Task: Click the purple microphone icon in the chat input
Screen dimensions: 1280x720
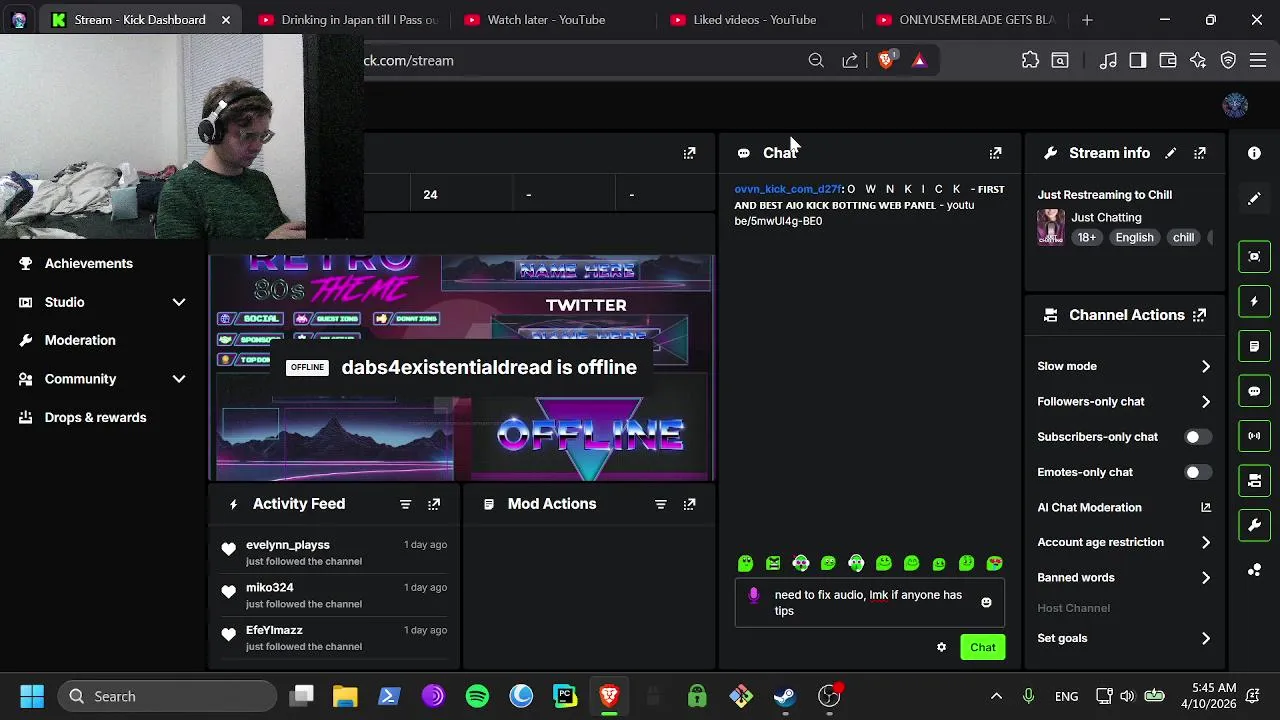Action: pos(754,596)
